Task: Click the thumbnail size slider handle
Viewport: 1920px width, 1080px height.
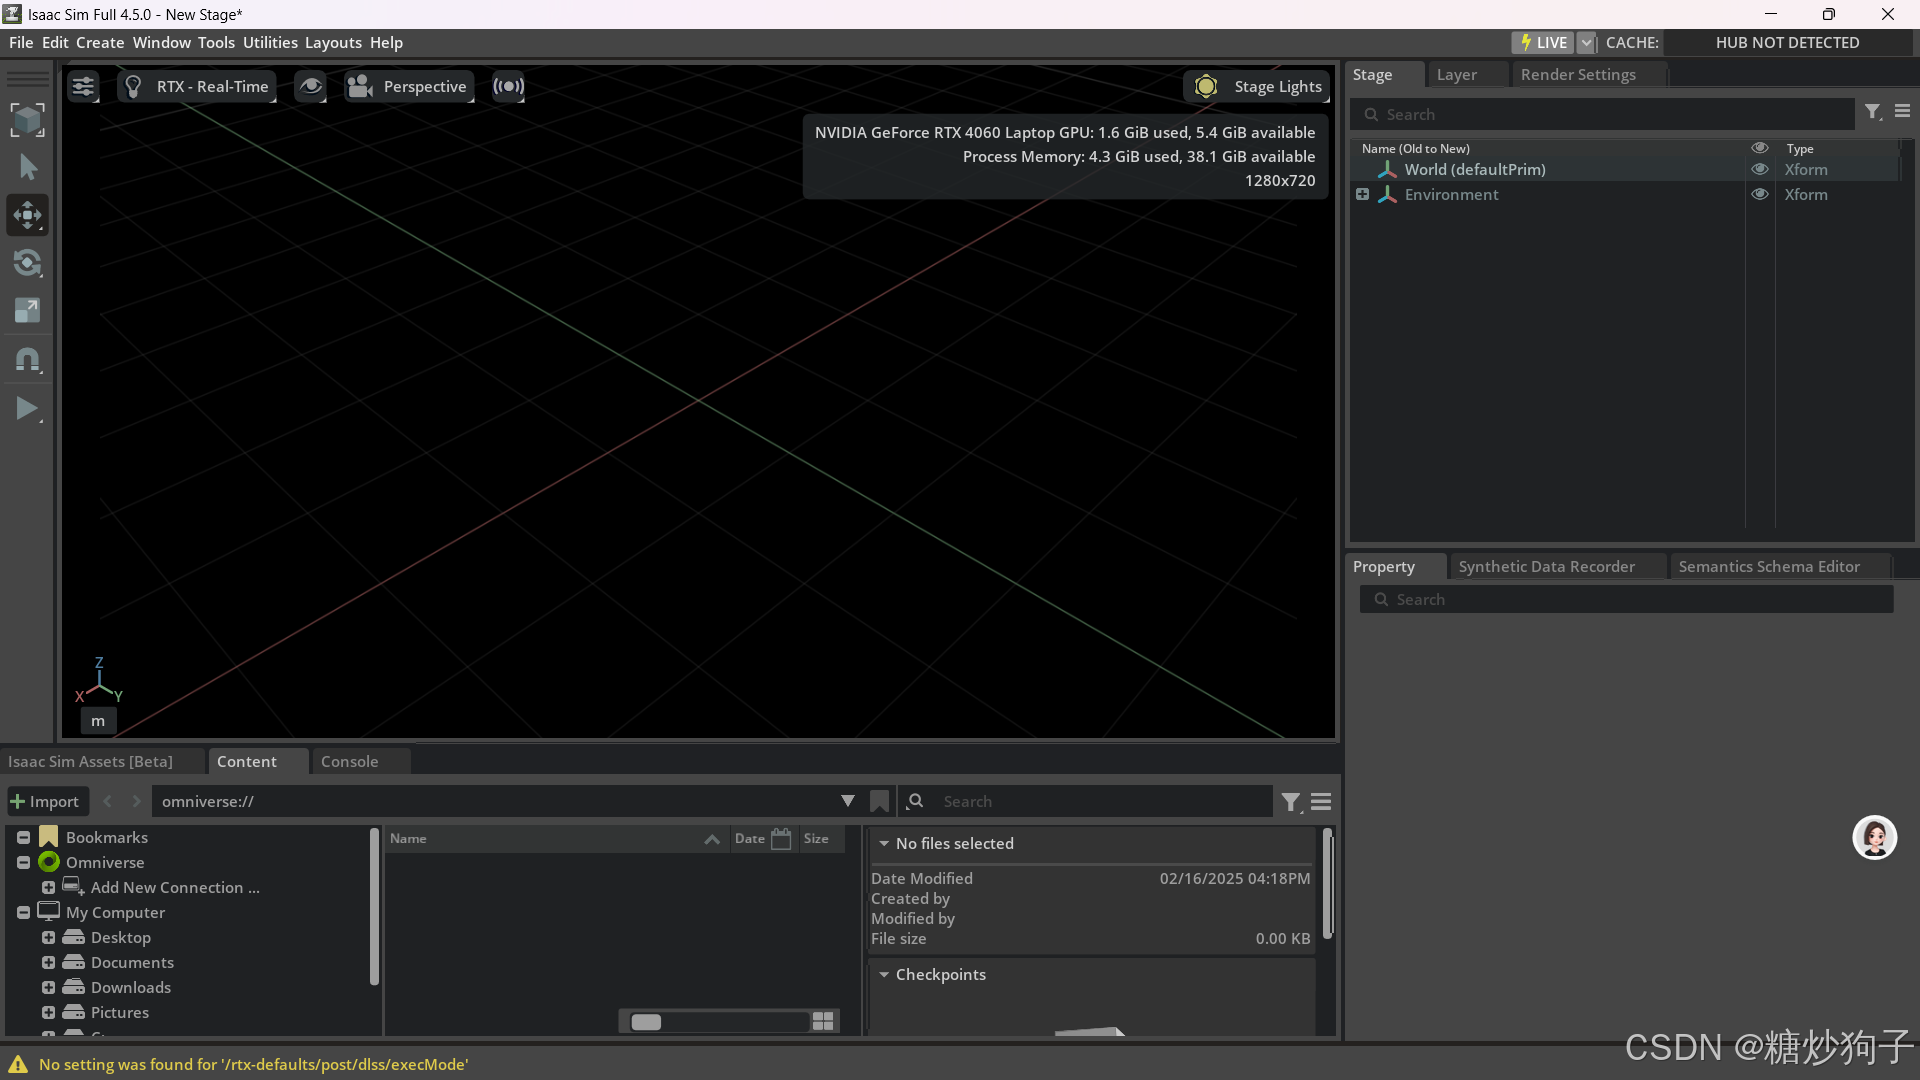Action: pyautogui.click(x=646, y=1021)
